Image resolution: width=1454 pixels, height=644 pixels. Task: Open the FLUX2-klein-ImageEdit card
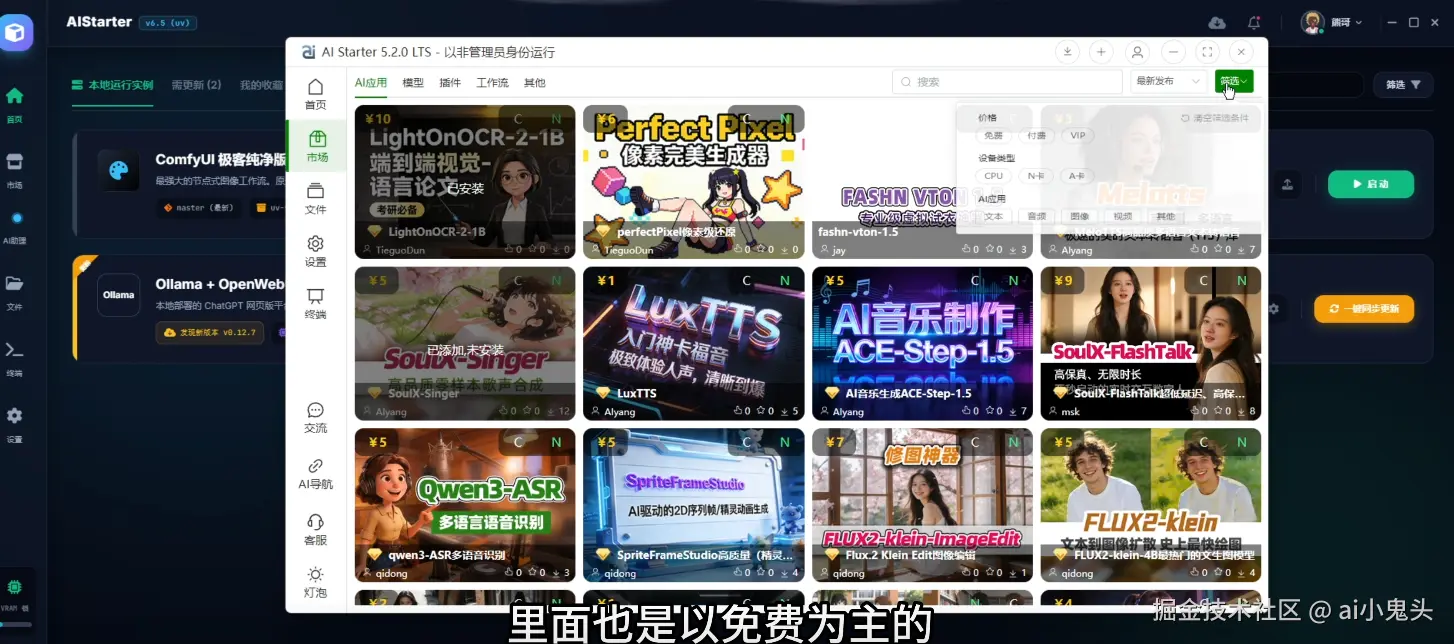click(x=922, y=505)
